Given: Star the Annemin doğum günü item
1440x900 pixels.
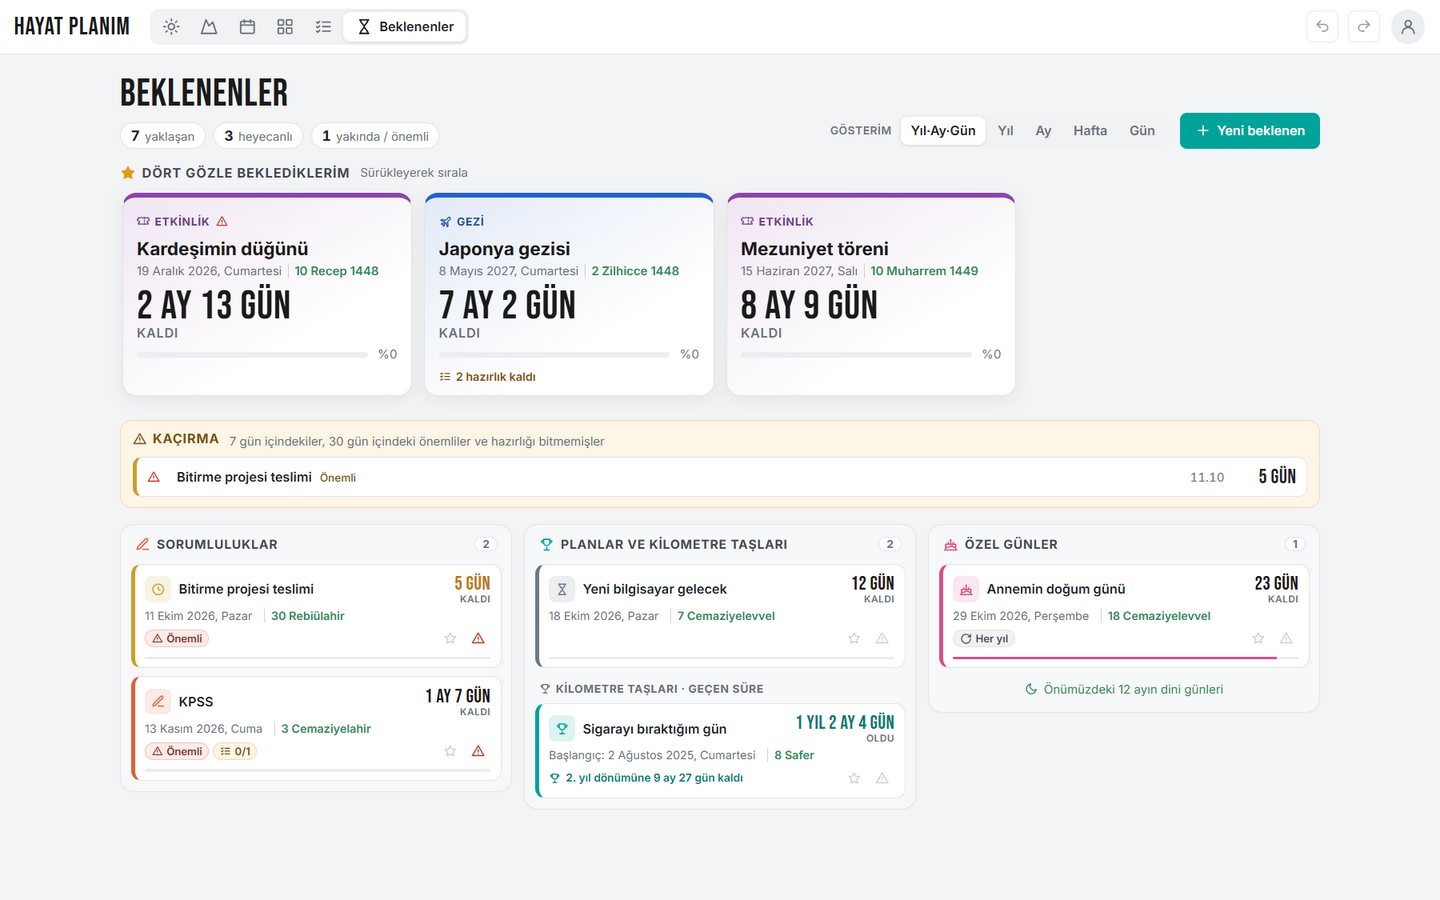Looking at the screenshot, I should tap(1258, 638).
